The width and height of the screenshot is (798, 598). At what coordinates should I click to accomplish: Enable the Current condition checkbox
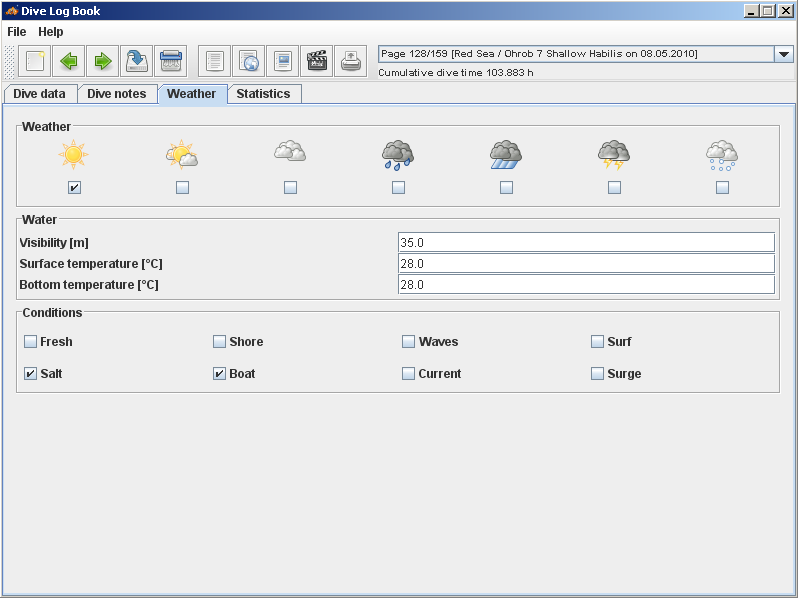(x=408, y=374)
